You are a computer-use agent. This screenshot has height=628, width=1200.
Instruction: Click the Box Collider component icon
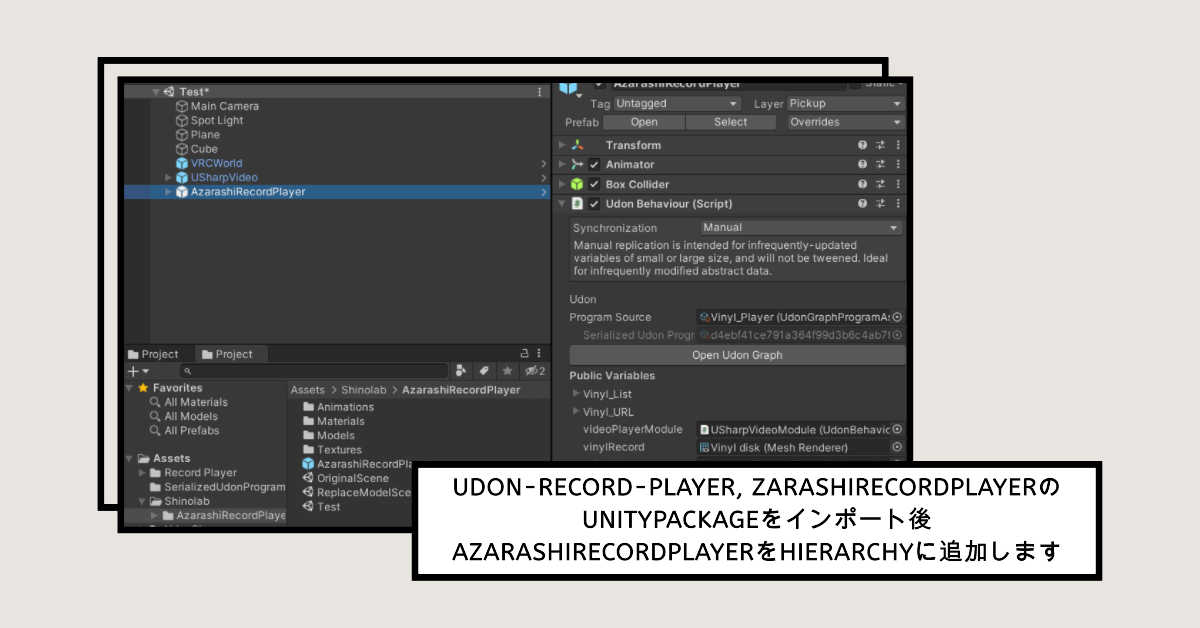[575, 185]
